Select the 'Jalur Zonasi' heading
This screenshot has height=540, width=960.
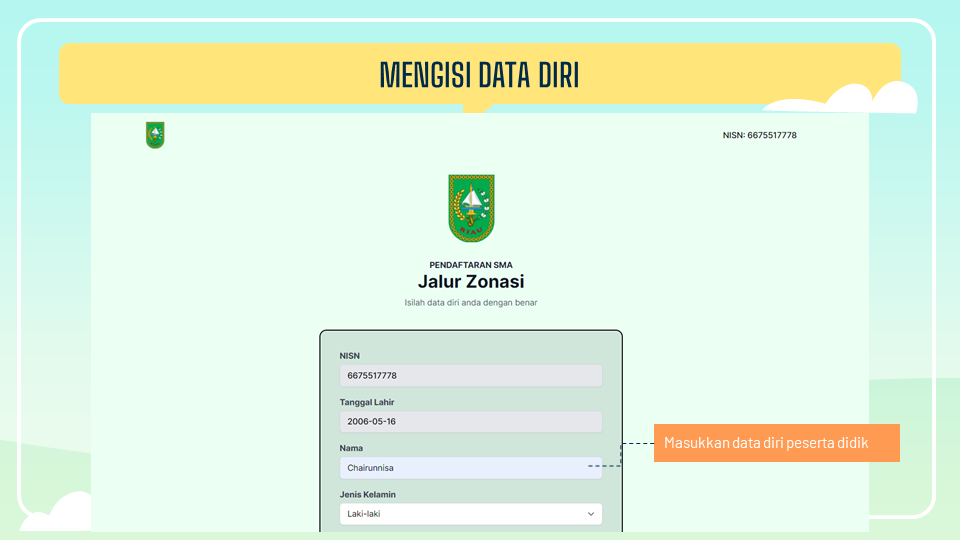[470, 282]
